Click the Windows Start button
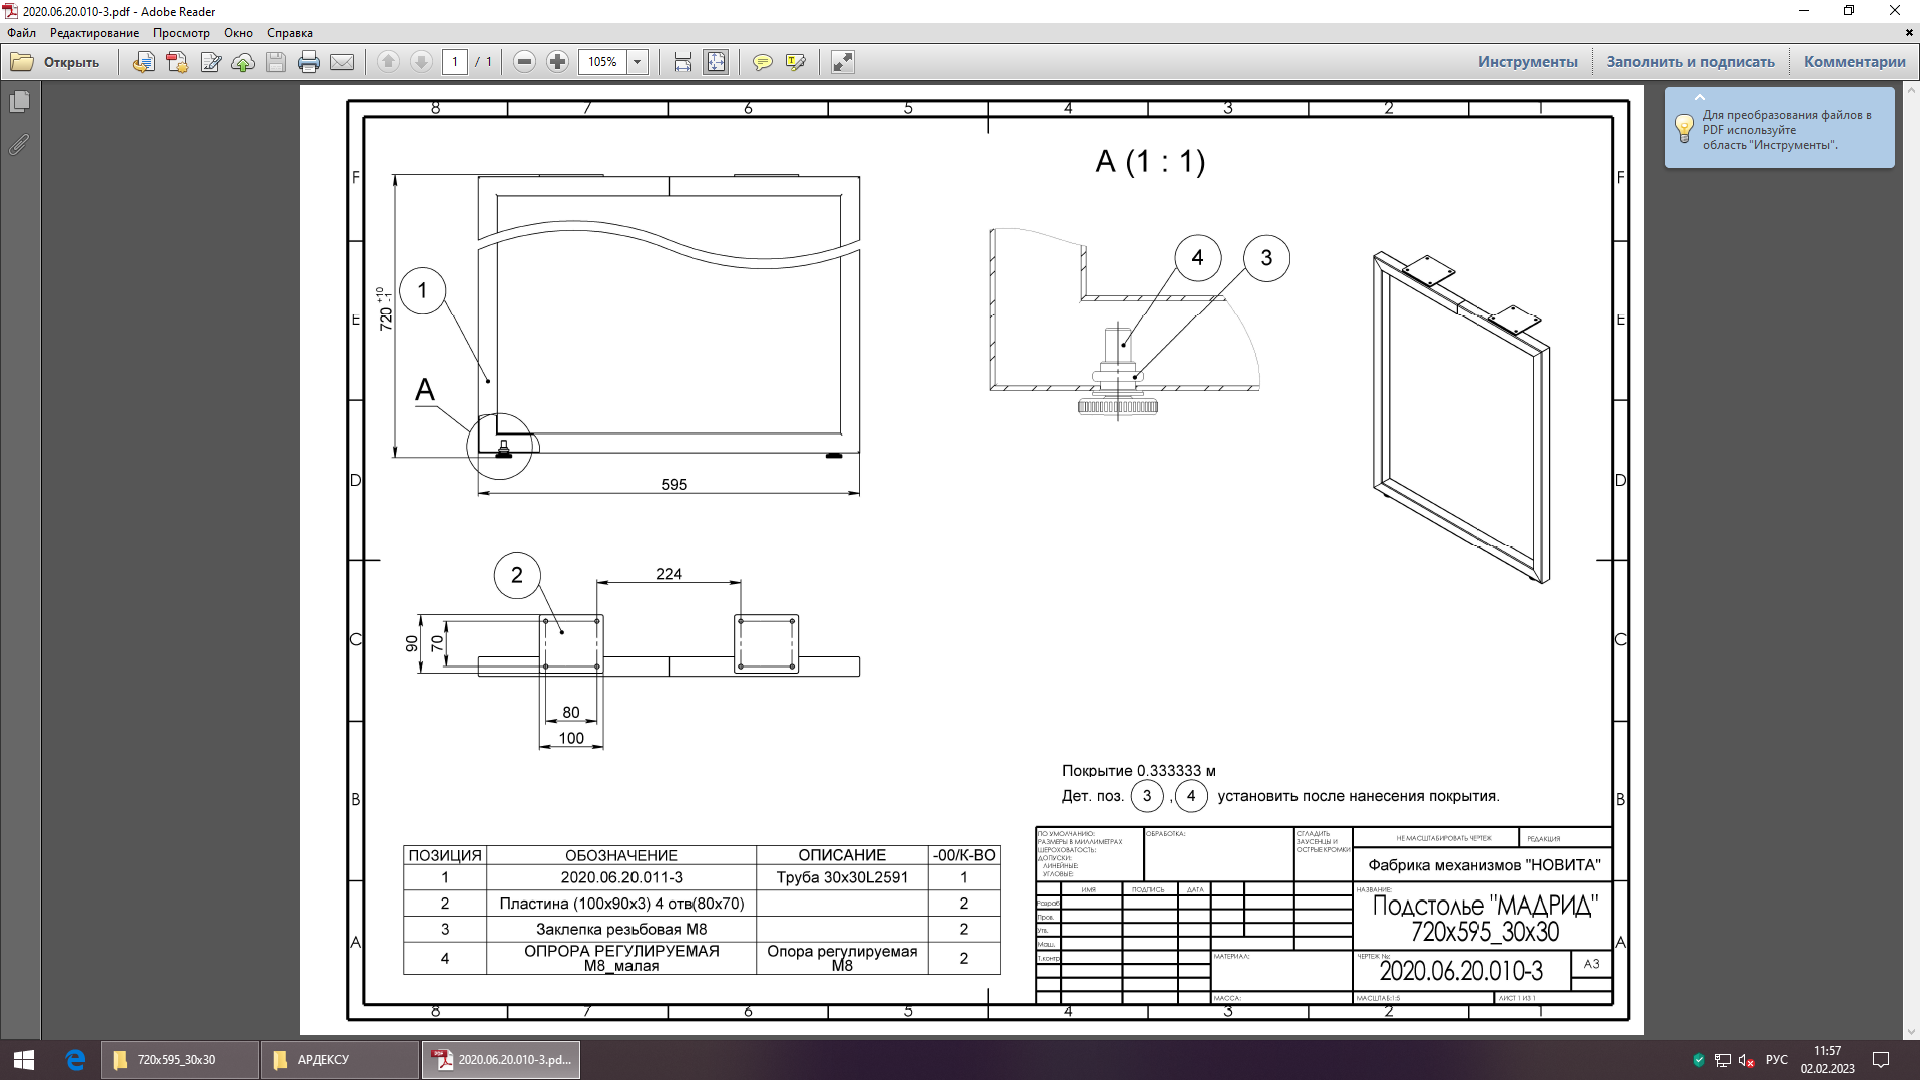Viewport: 1920px width, 1080px height. point(24,1060)
